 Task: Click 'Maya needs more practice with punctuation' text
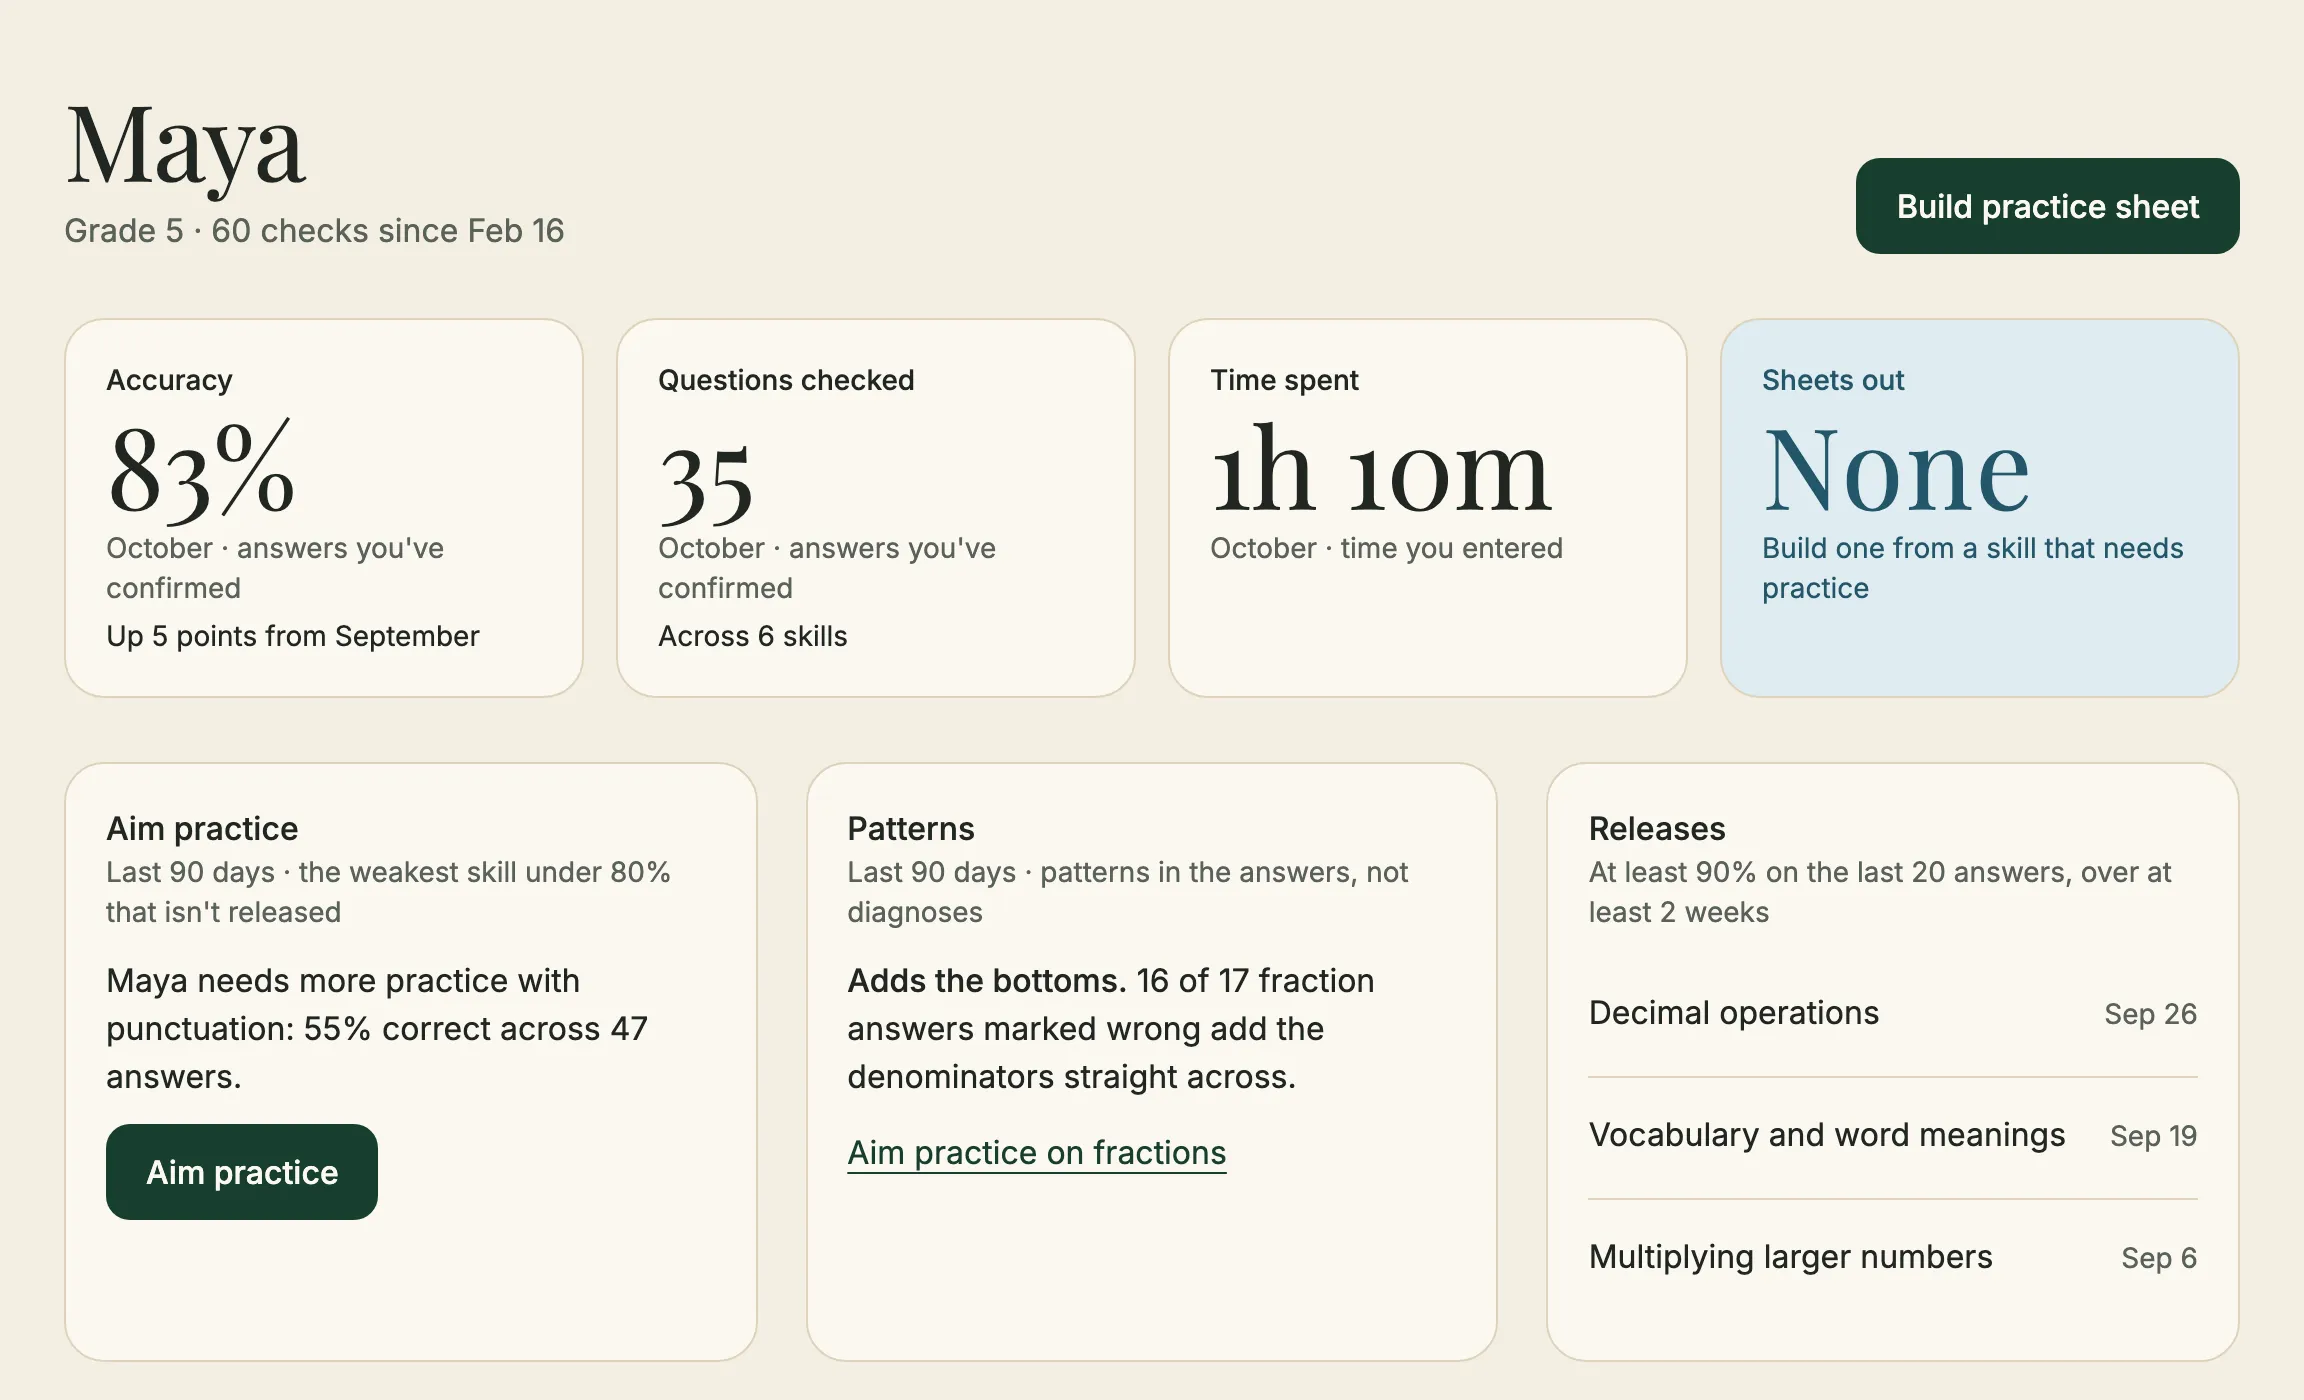point(377,1029)
